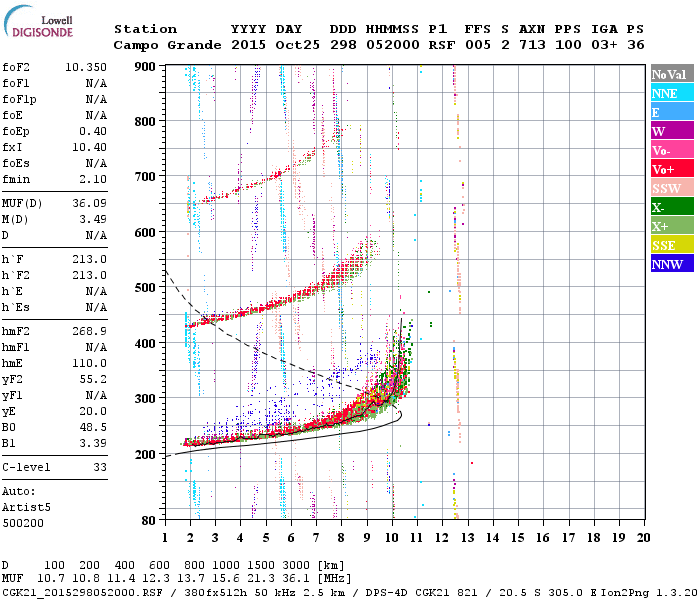Click the C-level value 33
The width and height of the screenshot is (700, 600).
coord(100,467)
